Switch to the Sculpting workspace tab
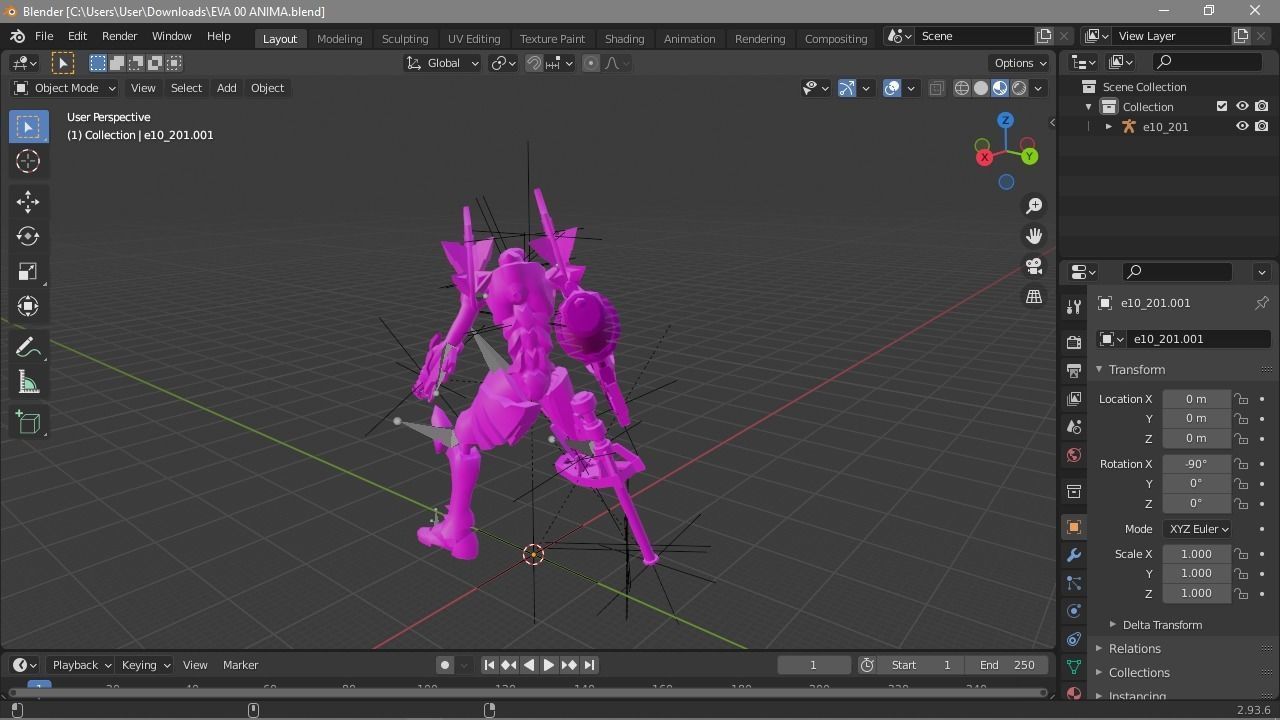This screenshot has width=1280, height=720. point(405,38)
